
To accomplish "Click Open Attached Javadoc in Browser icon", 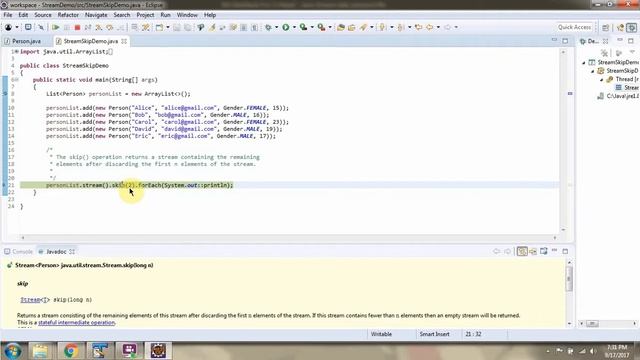I will [x=544, y=251].
